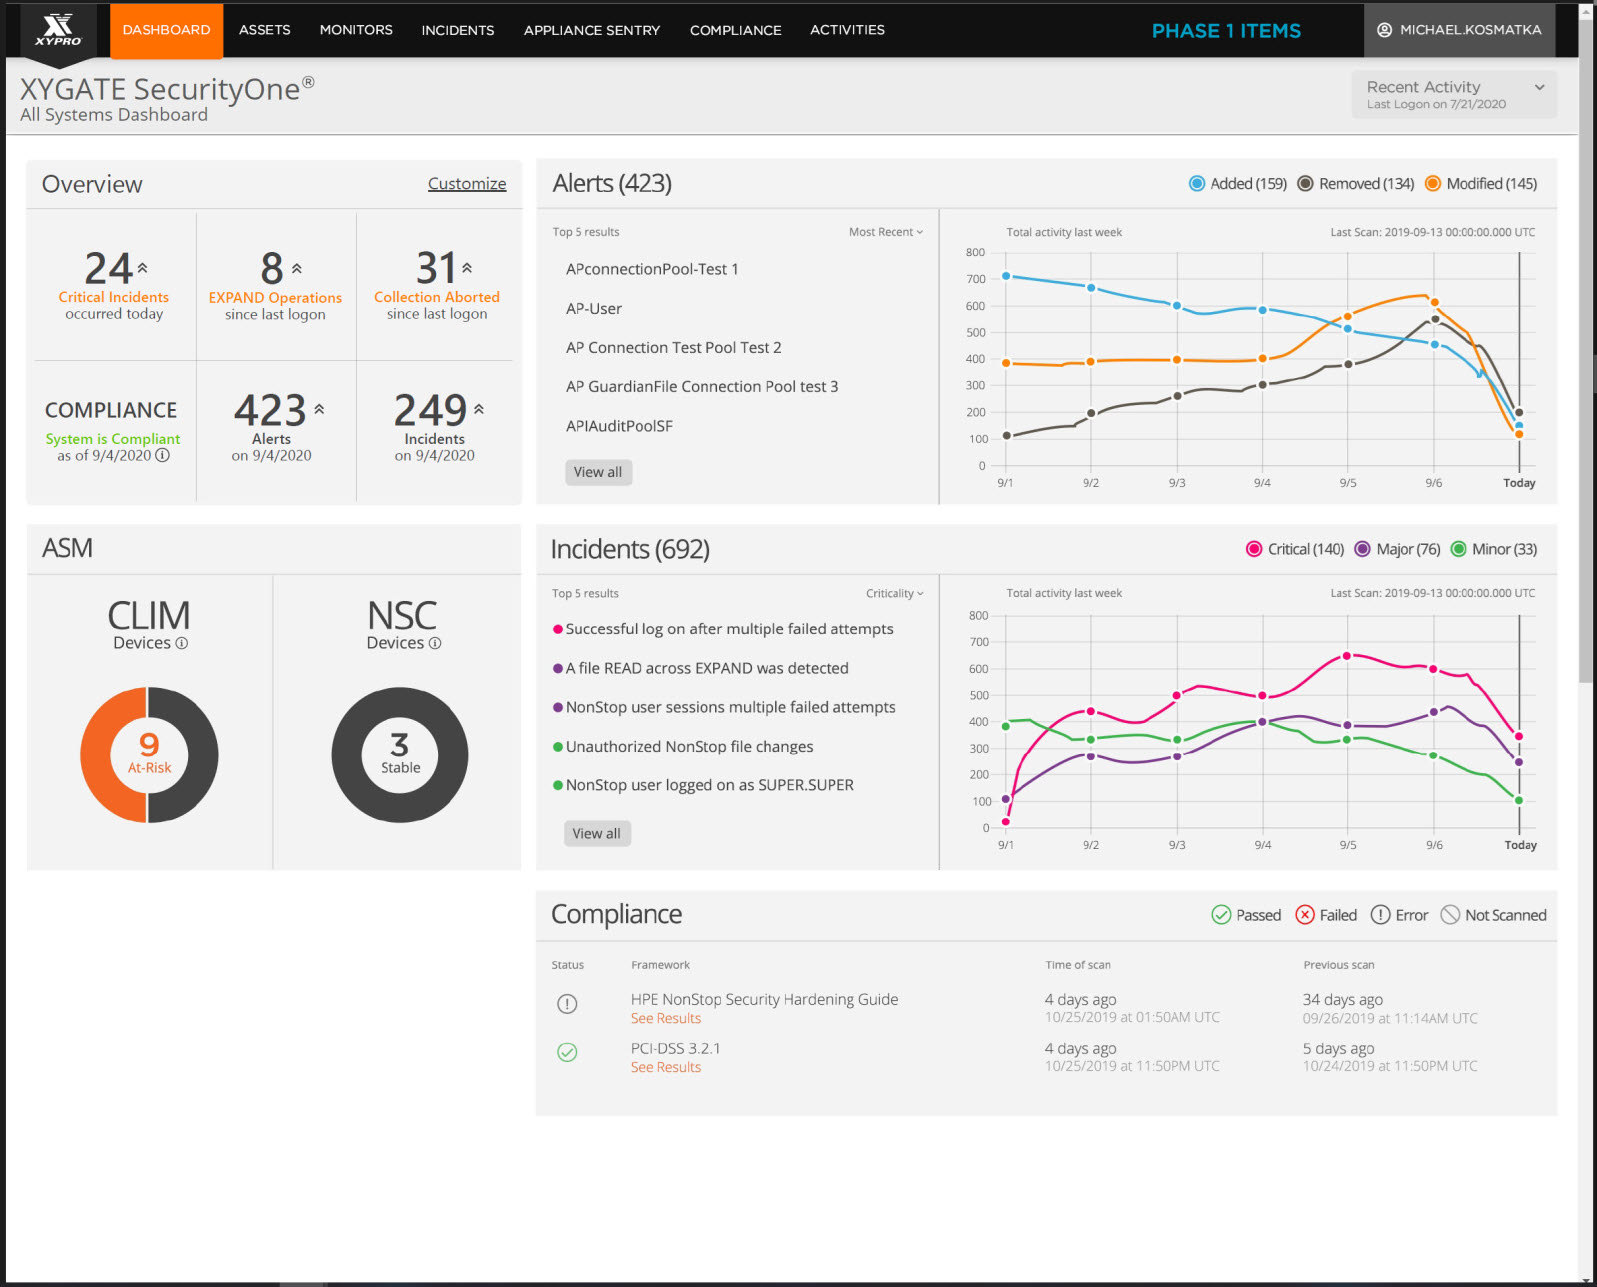The image size is (1597, 1287).
Task: Open alert APconnectionPool-Test 1
Action: pyautogui.click(x=652, y=269)
